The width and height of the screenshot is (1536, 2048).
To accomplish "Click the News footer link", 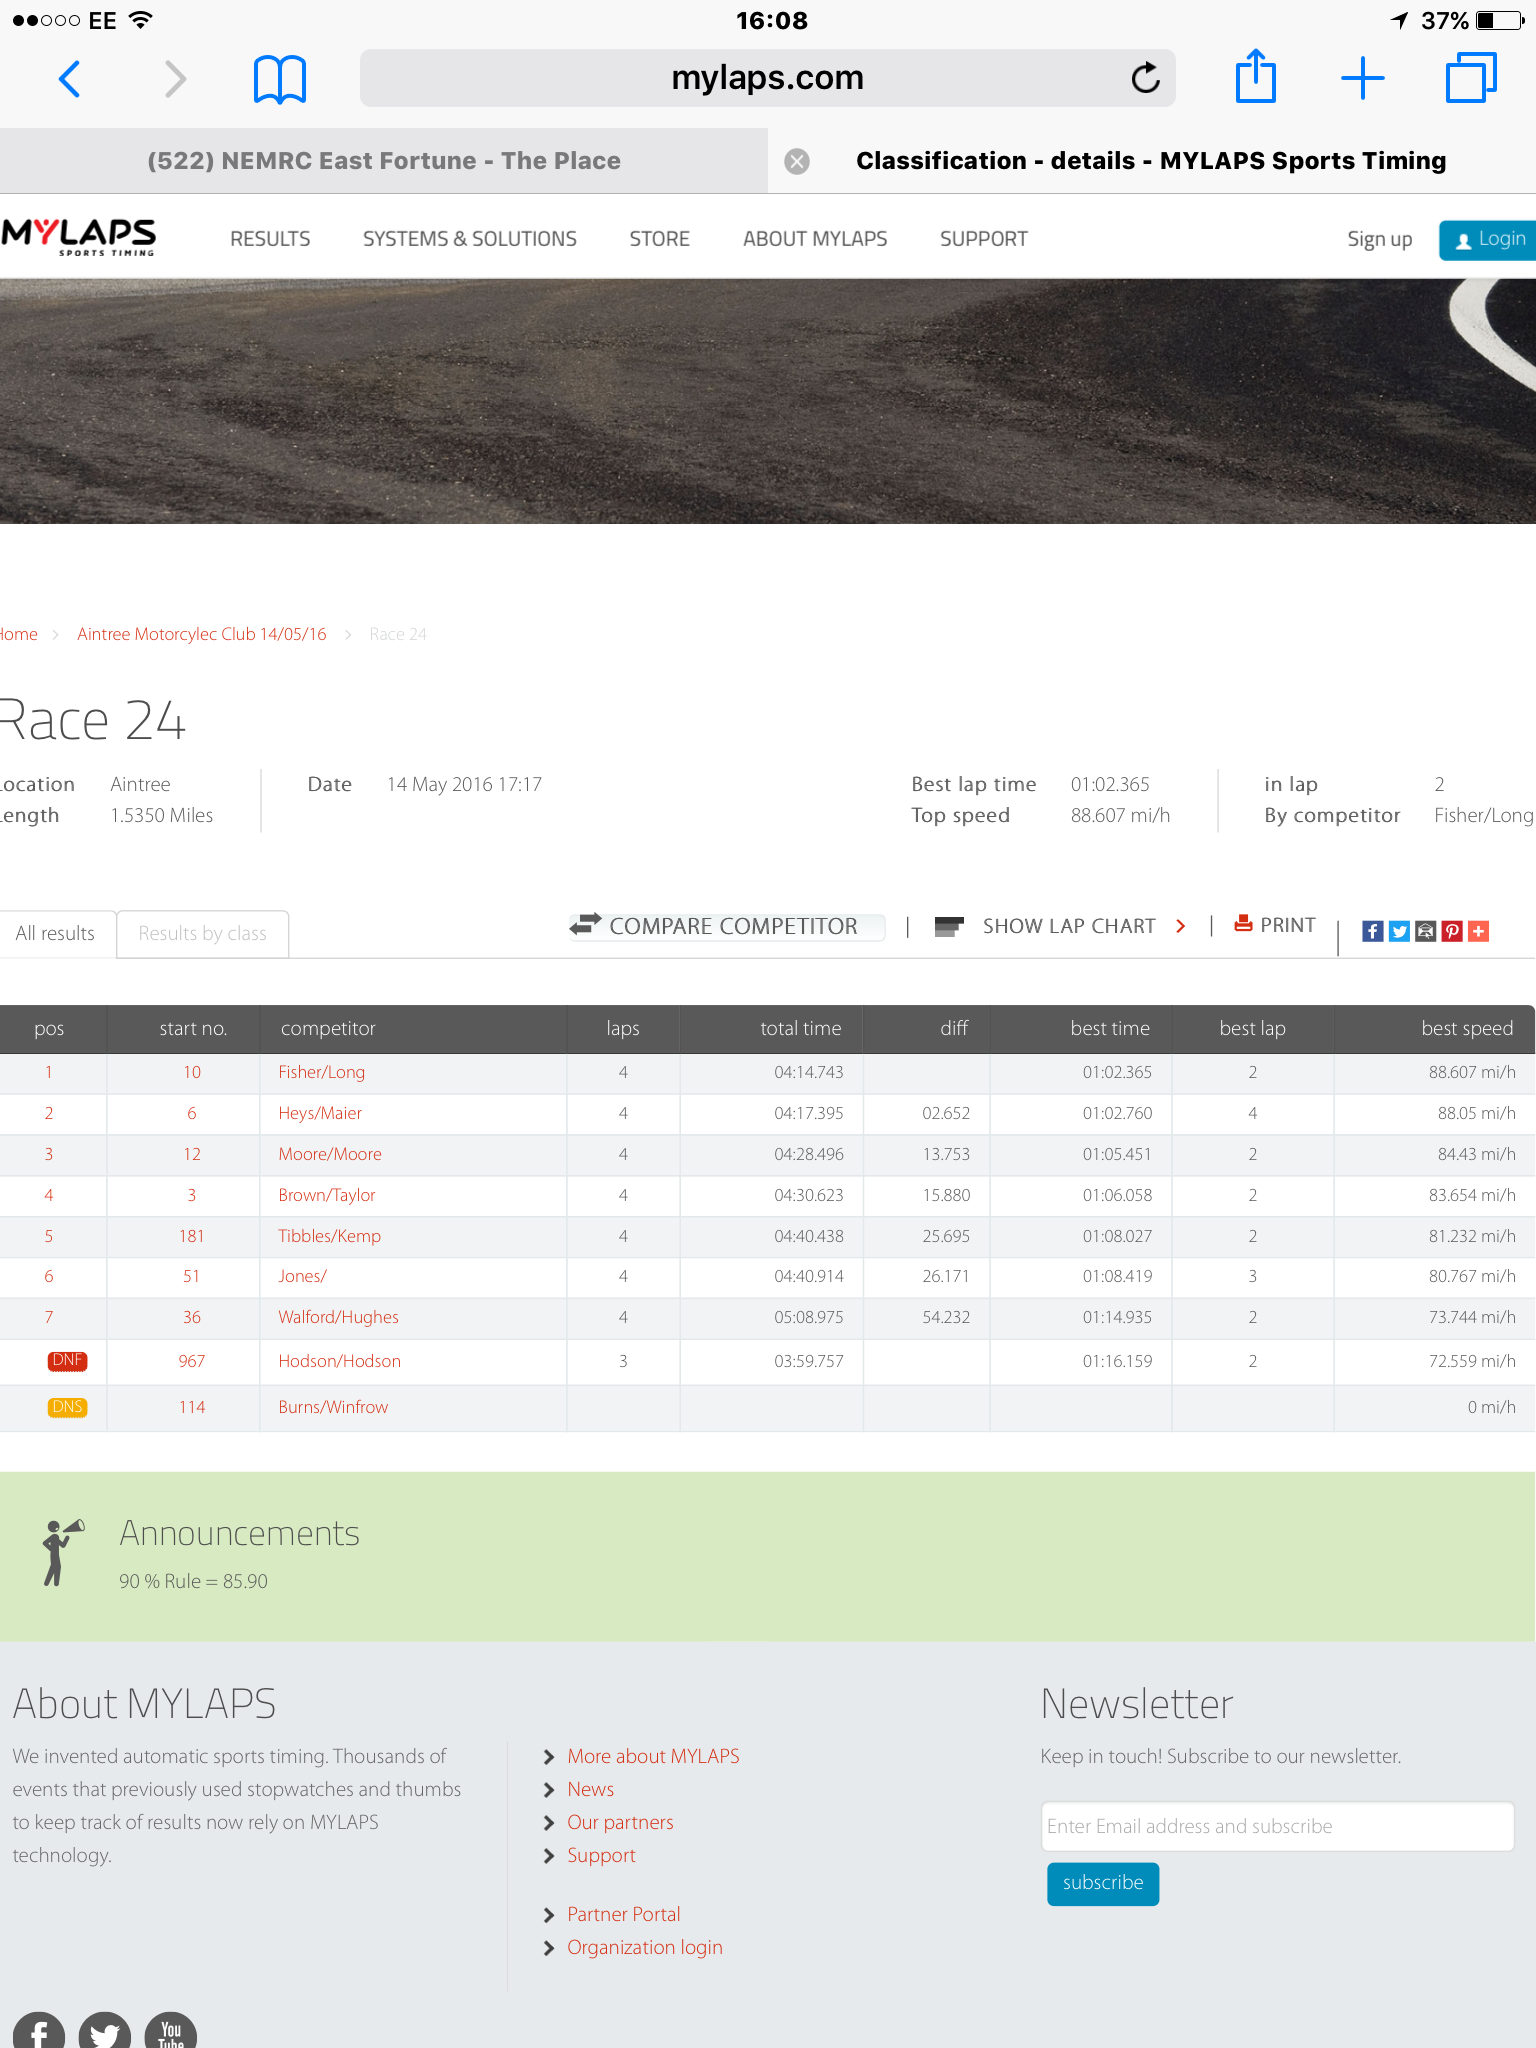I will click(x=590, y=1789).
